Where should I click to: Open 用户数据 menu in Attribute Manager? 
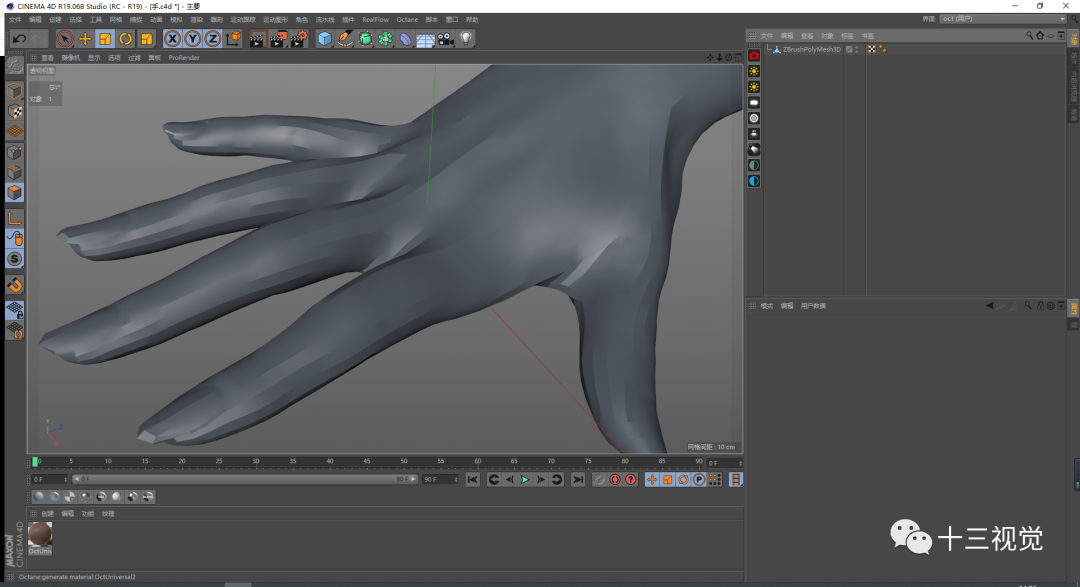pyautogui.click(x=813, y=306)
